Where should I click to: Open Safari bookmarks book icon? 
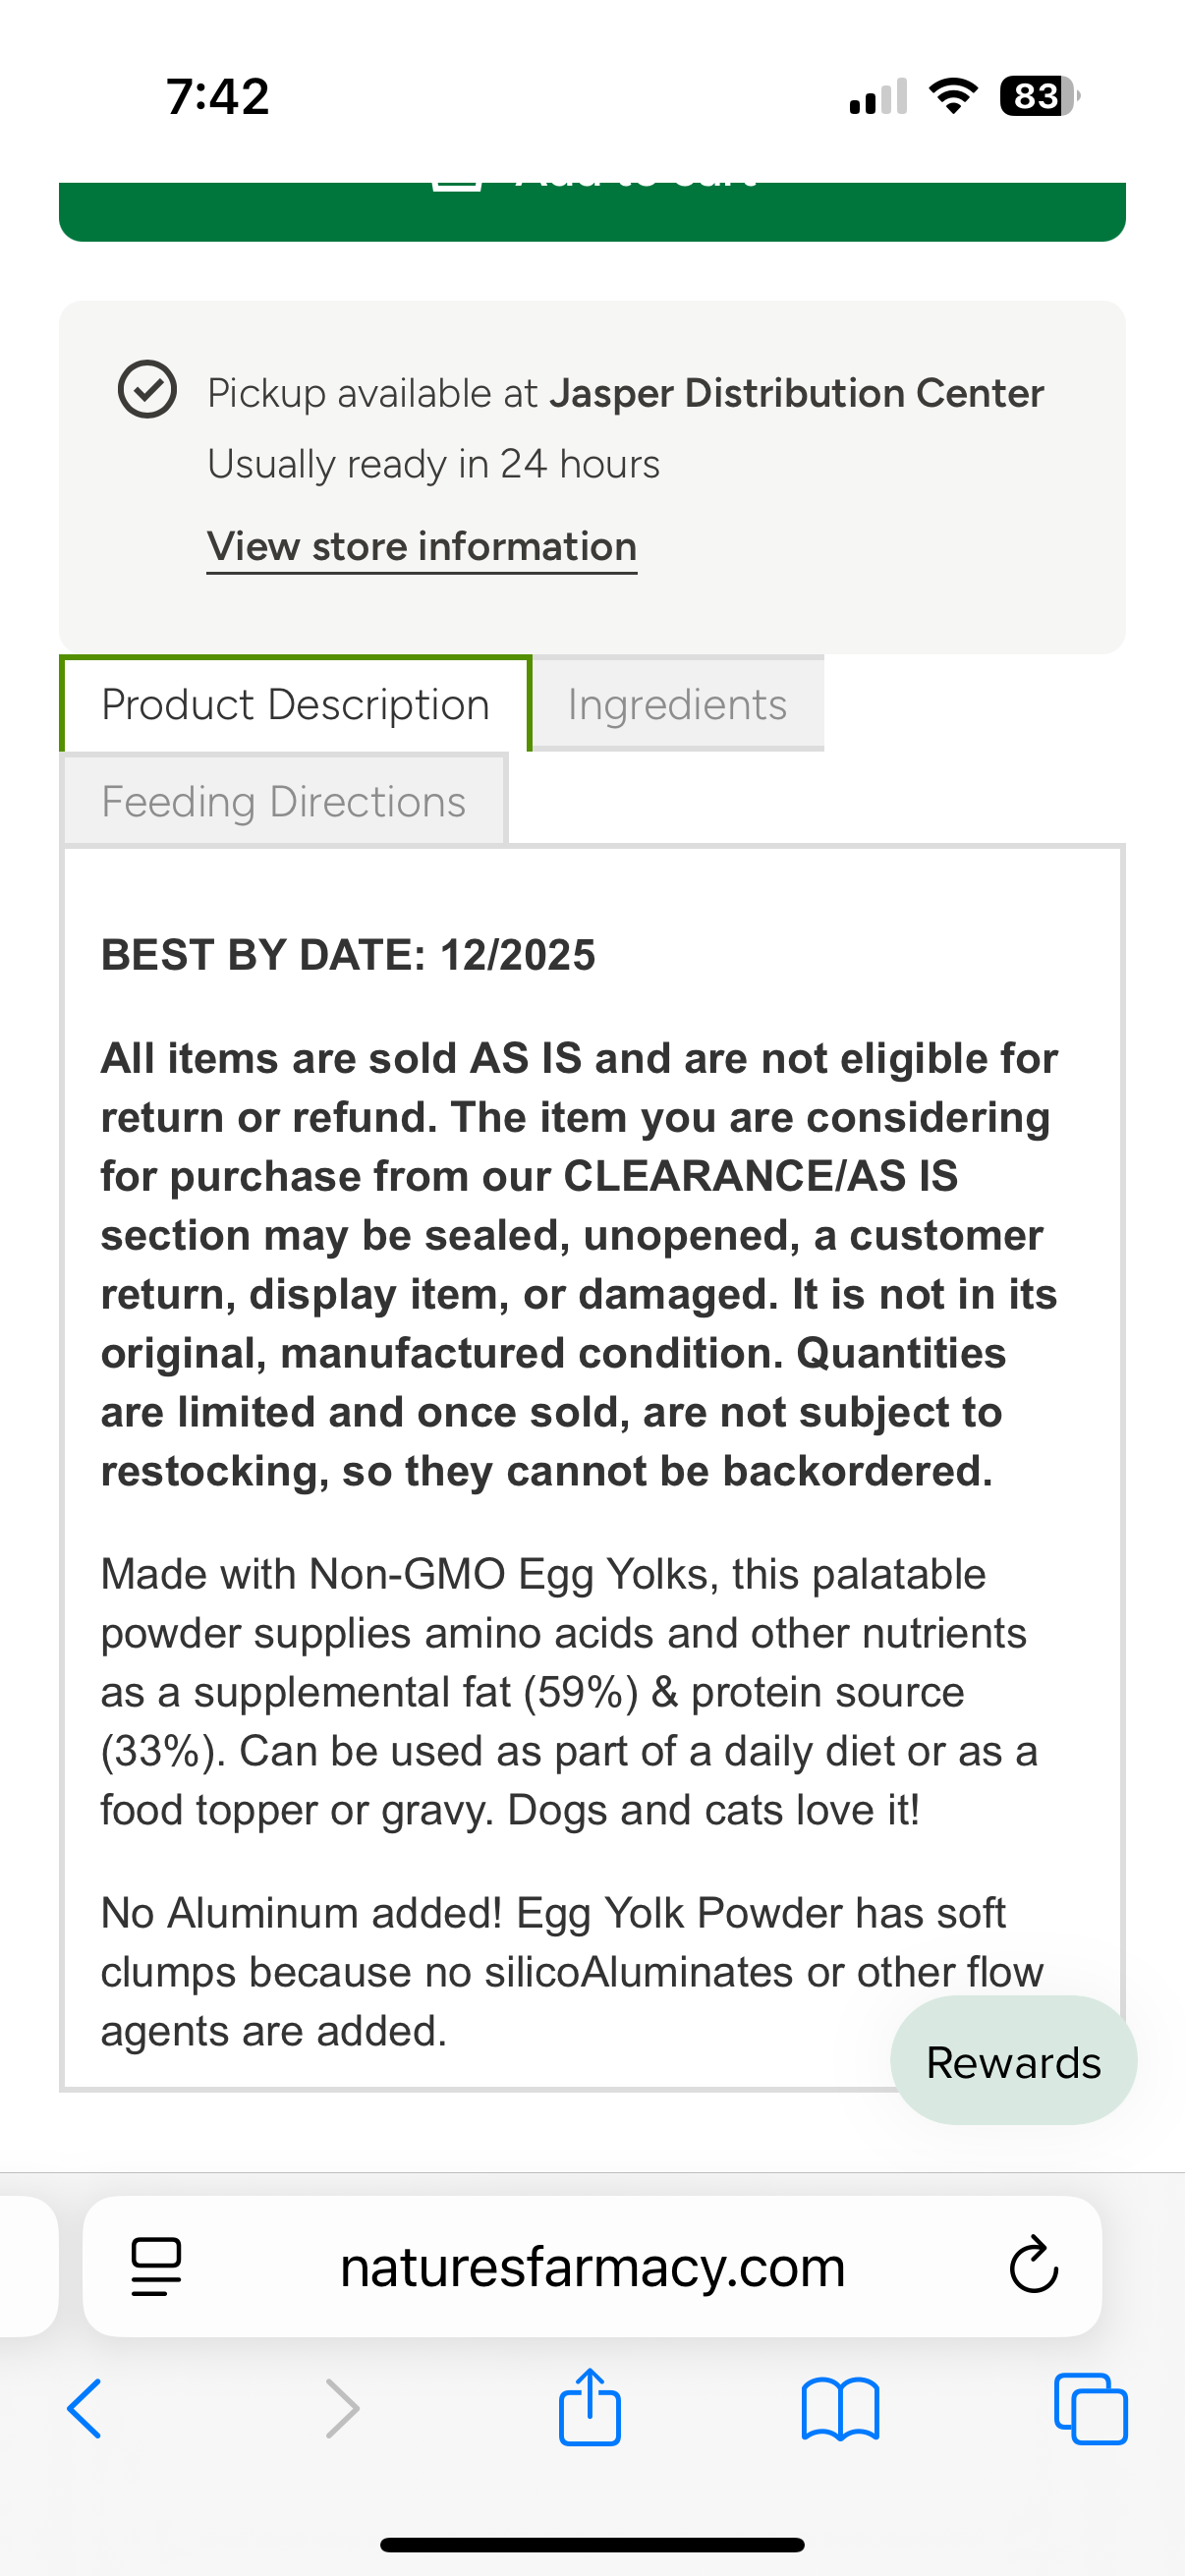840,2409
